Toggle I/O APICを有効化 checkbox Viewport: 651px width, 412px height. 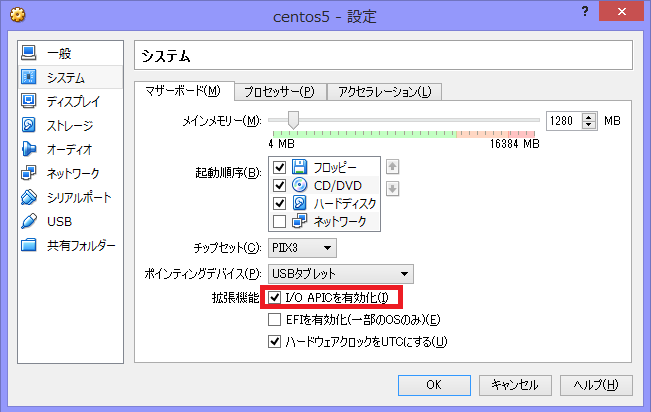coord(274,297)
